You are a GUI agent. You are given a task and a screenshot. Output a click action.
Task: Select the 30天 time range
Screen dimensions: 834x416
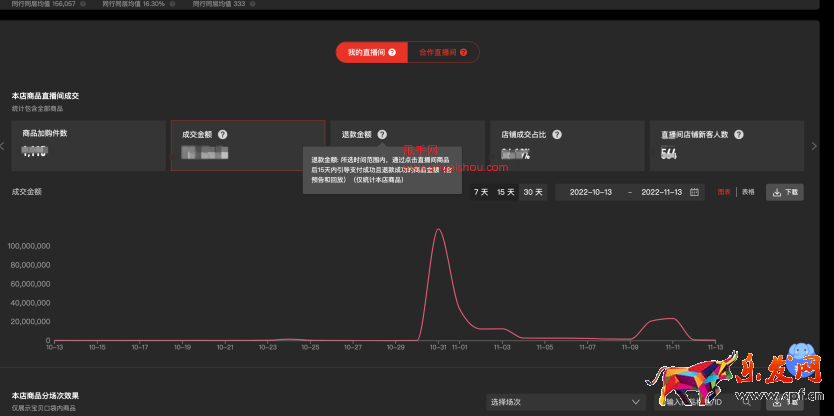click(532, 192)
